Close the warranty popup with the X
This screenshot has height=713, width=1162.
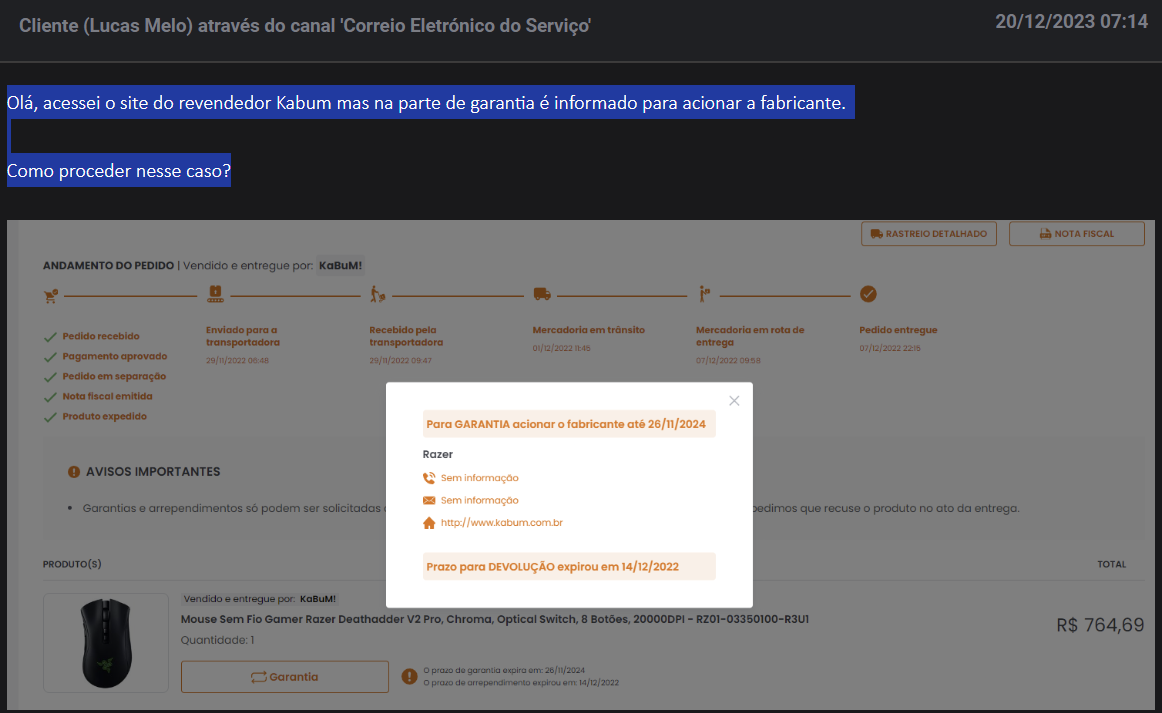[x=734, y=401]
